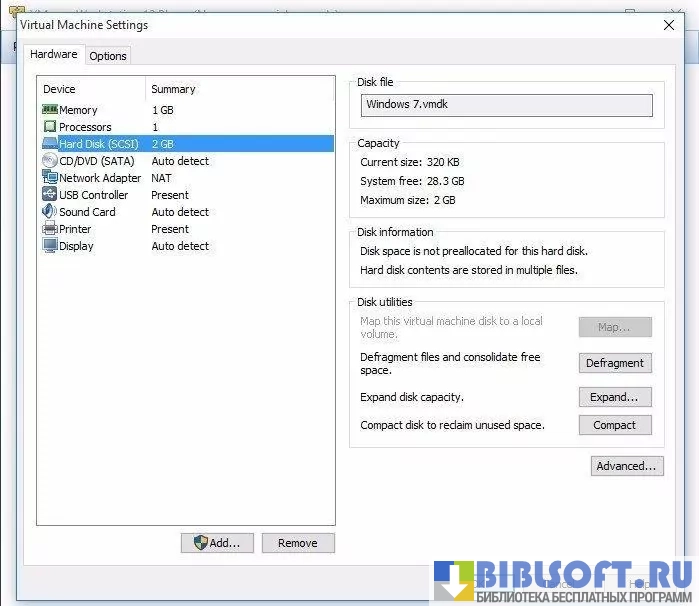The height and width of the screenshot is (606, 699).
Task: Click the Sound Card speaker icon
Action: (50, 212)
